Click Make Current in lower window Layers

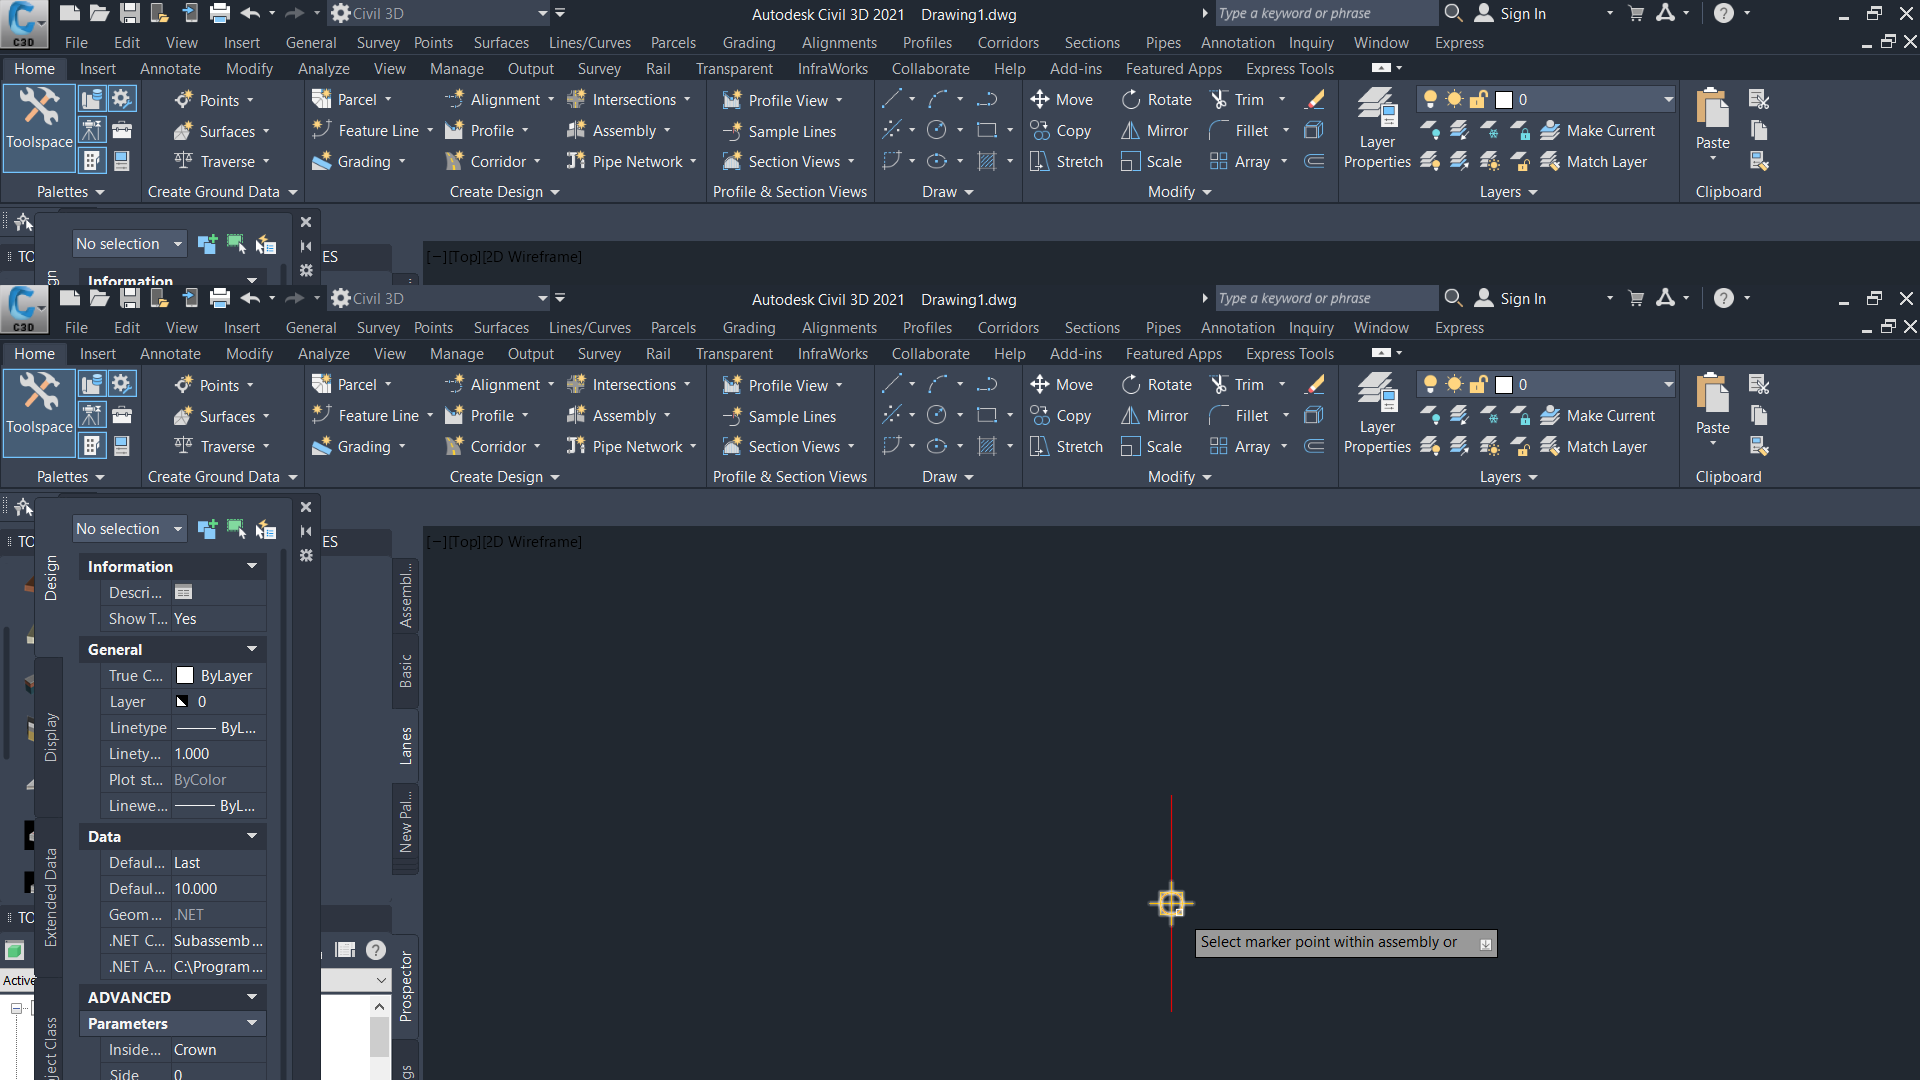pos(1598,416)
